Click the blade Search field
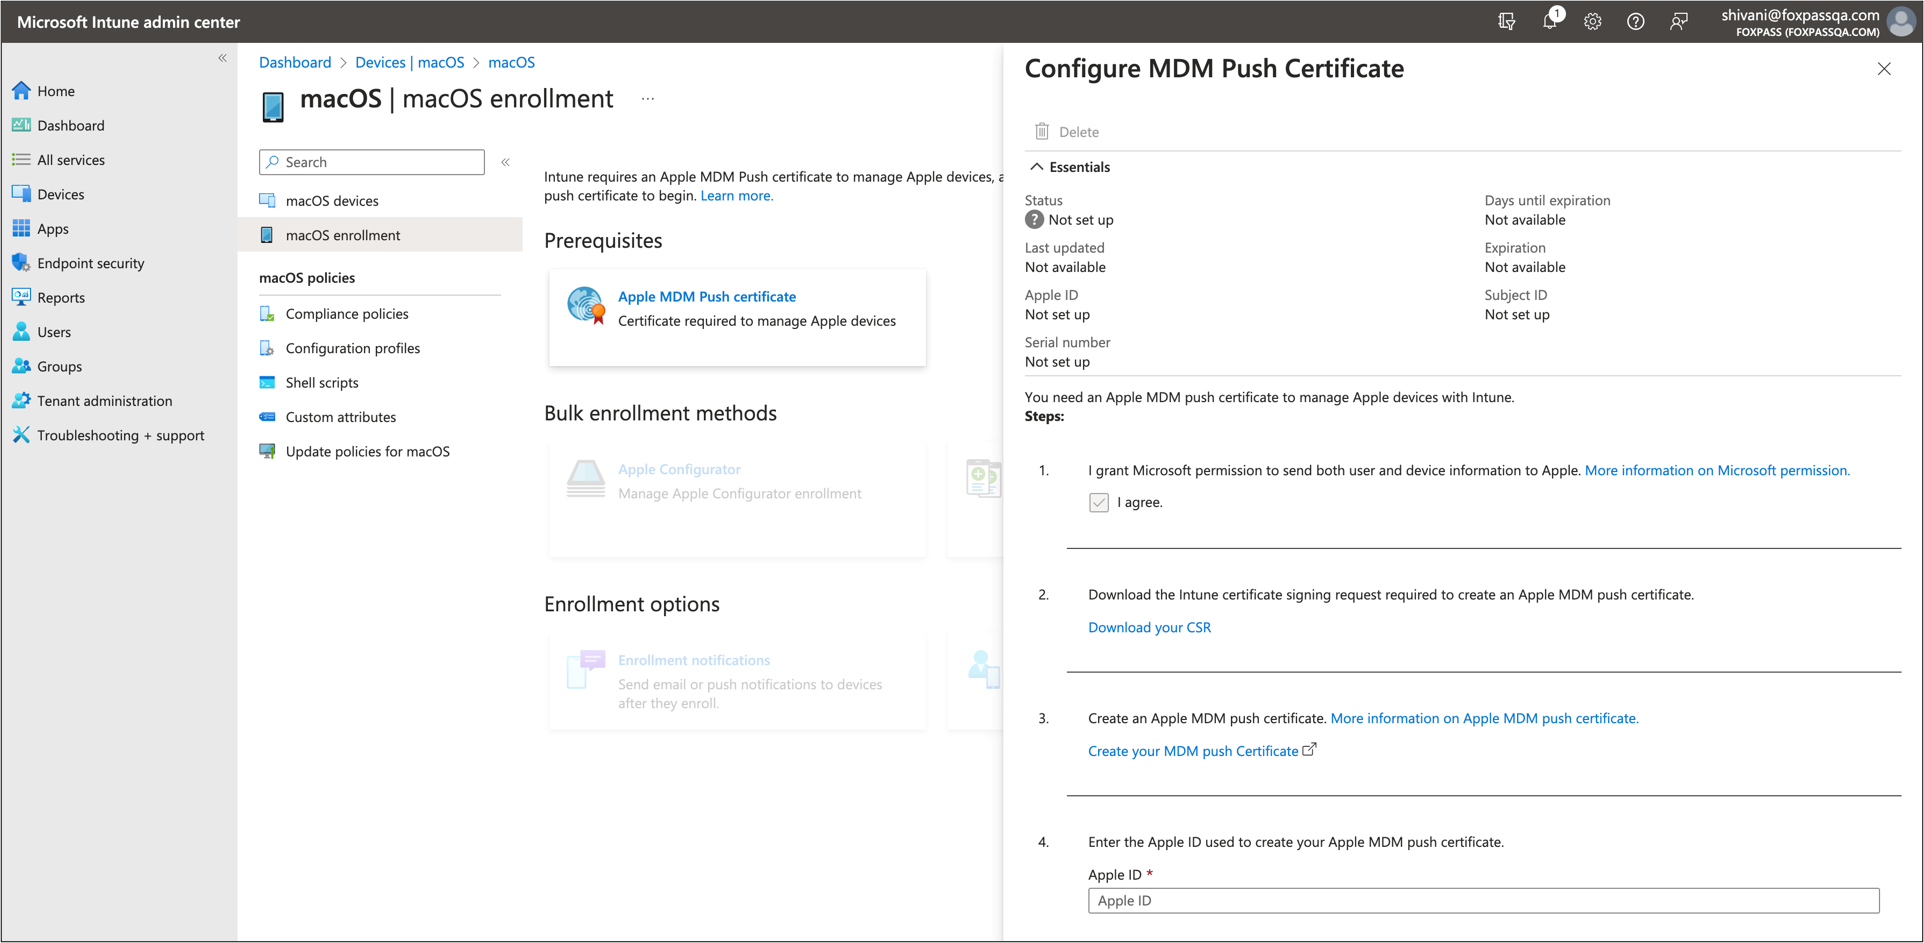Screen dimensions: 1924x943 click(x=372, y=162)
